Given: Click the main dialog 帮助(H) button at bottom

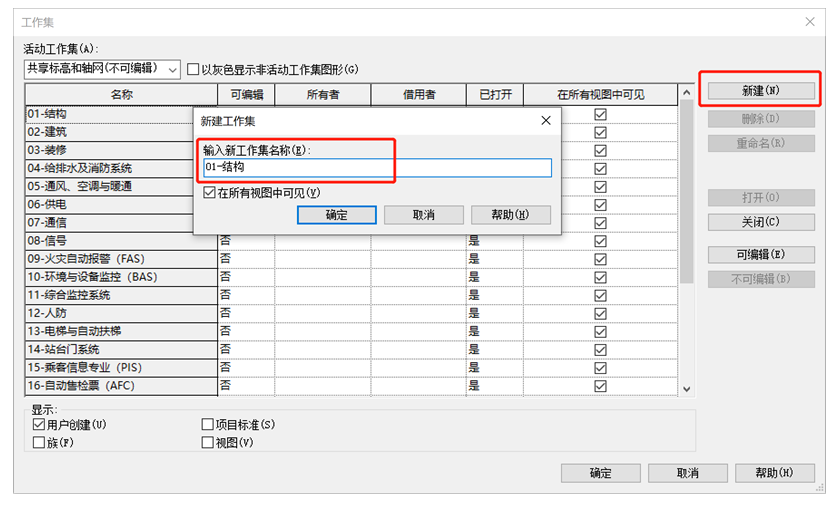Looking at the screenshot, I should coord(775,473).
